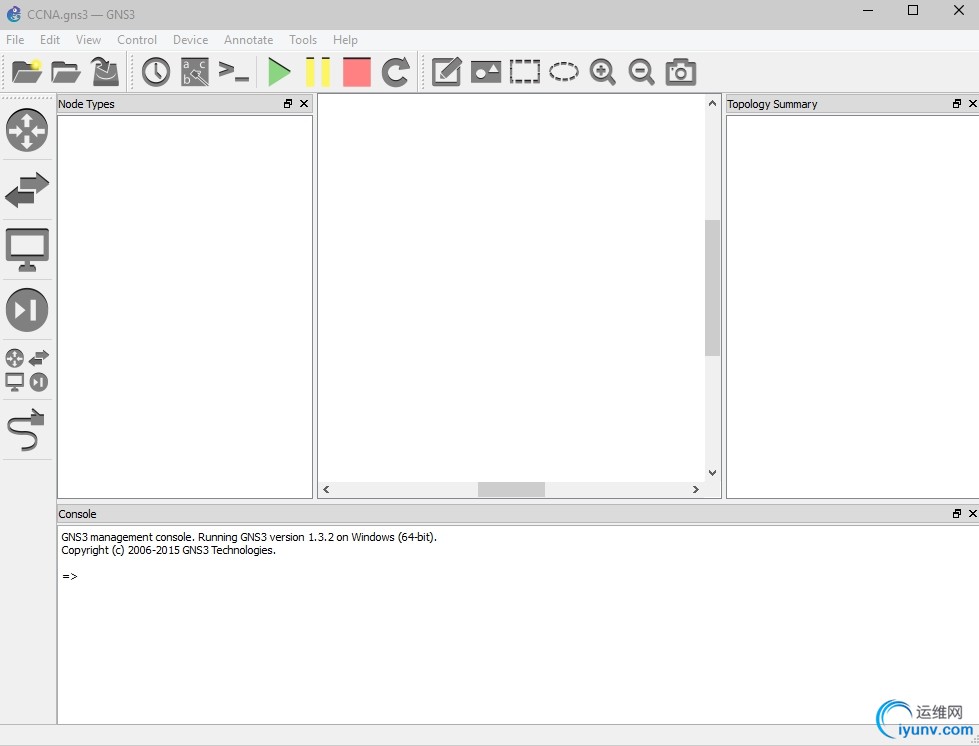Click the scroll left arrow in workspace

[x=326, y=489]
